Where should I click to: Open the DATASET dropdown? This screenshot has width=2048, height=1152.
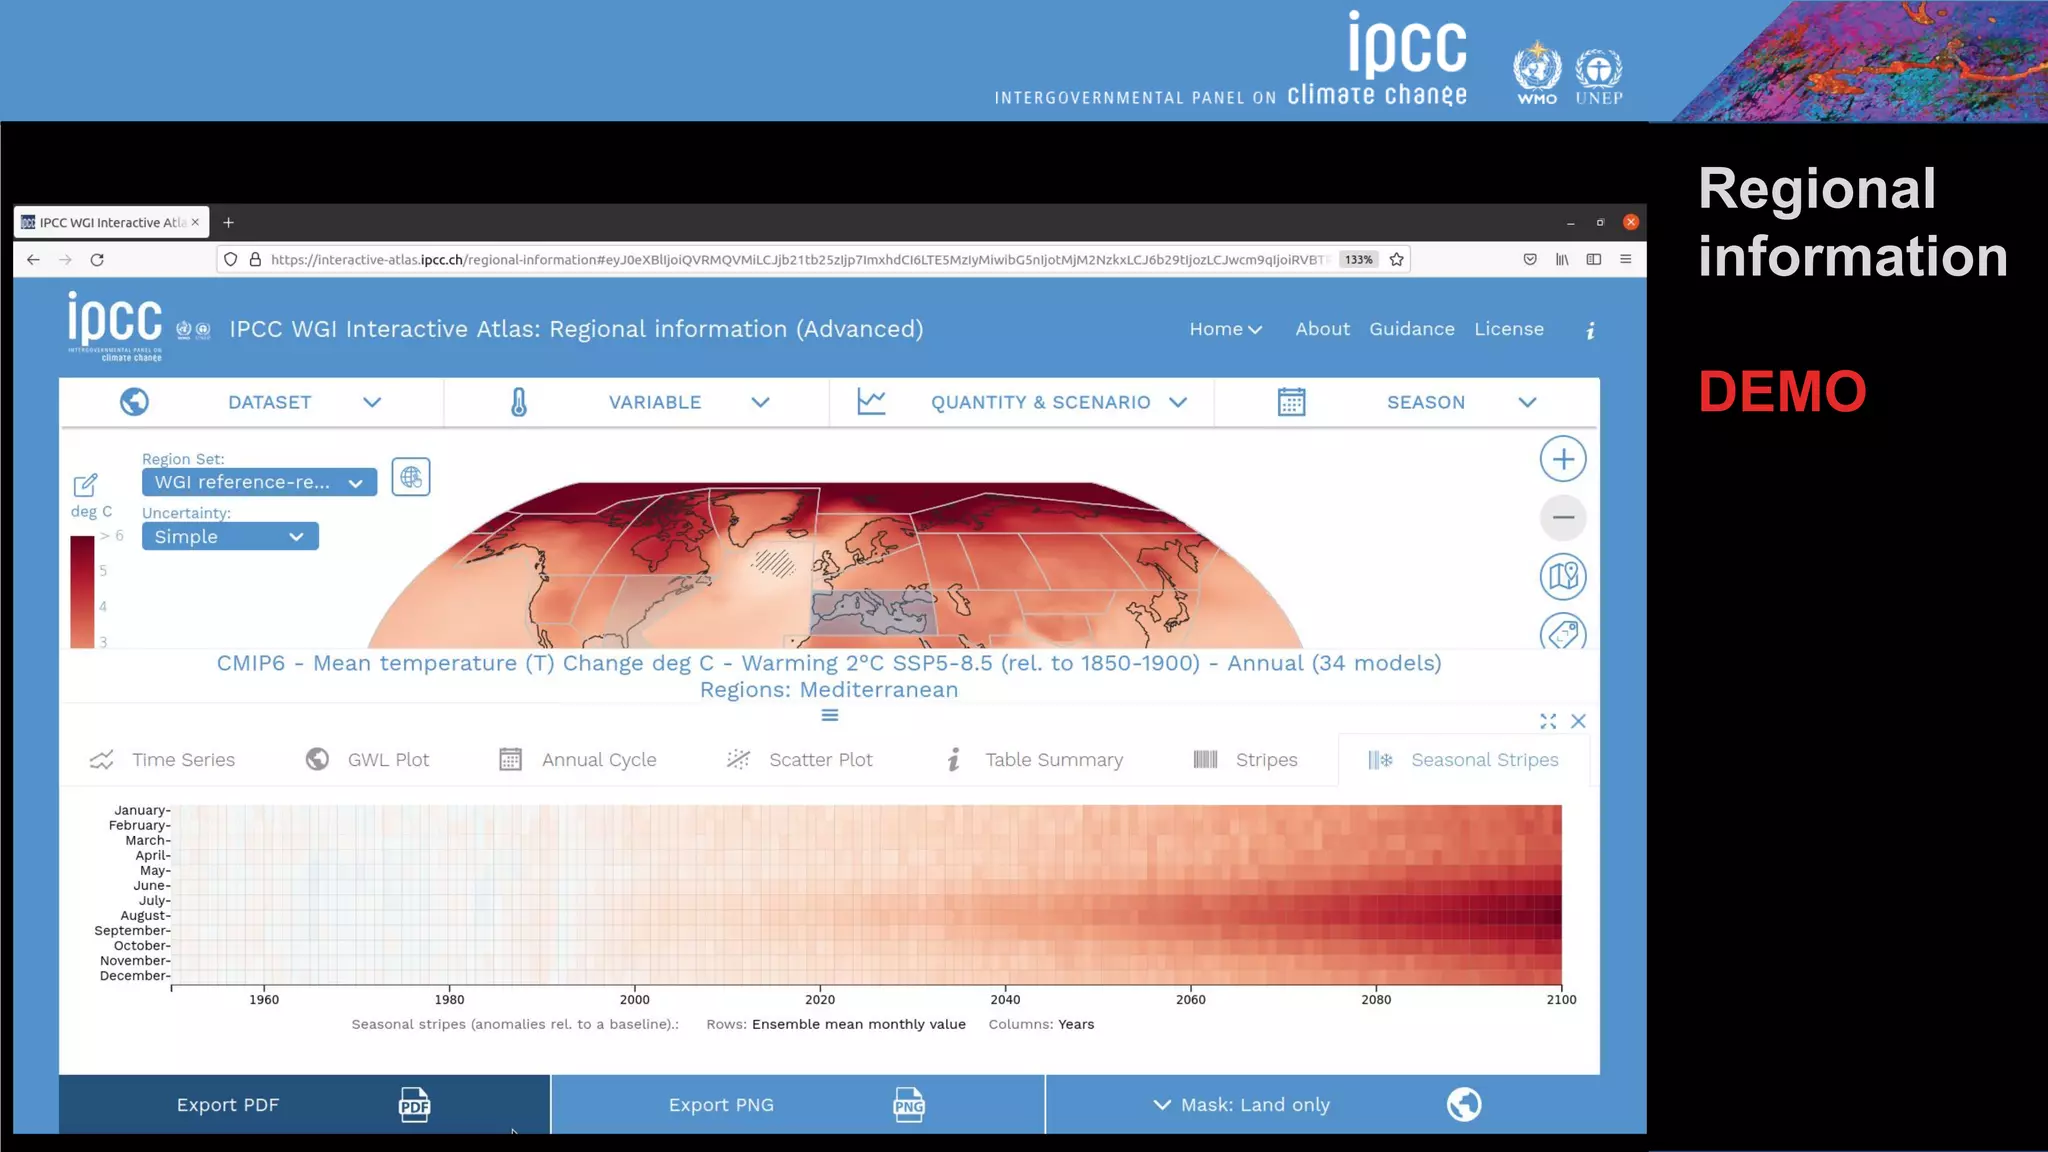(x=251, y=402)
